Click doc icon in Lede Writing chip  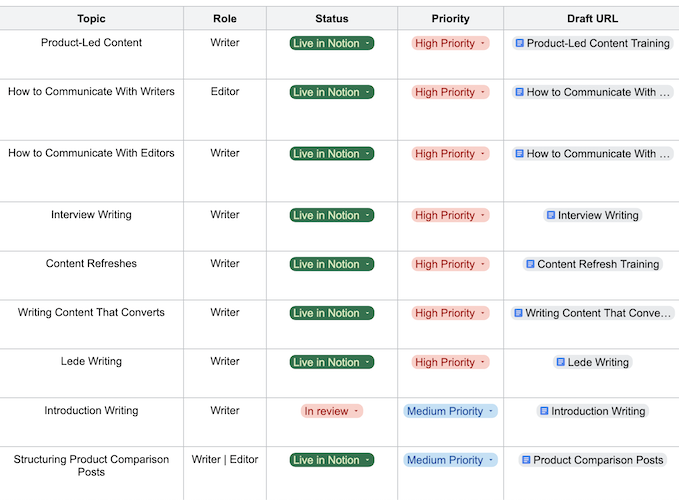(560, 362)
